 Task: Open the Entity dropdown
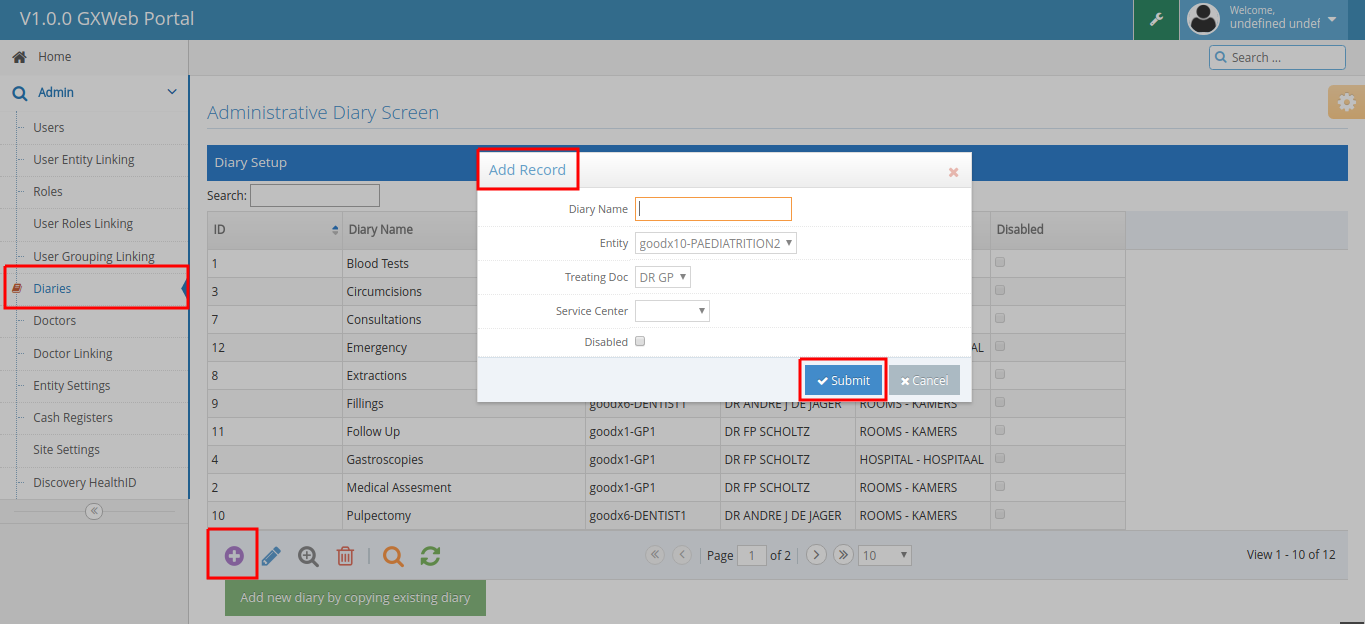(x=716, y=243)
